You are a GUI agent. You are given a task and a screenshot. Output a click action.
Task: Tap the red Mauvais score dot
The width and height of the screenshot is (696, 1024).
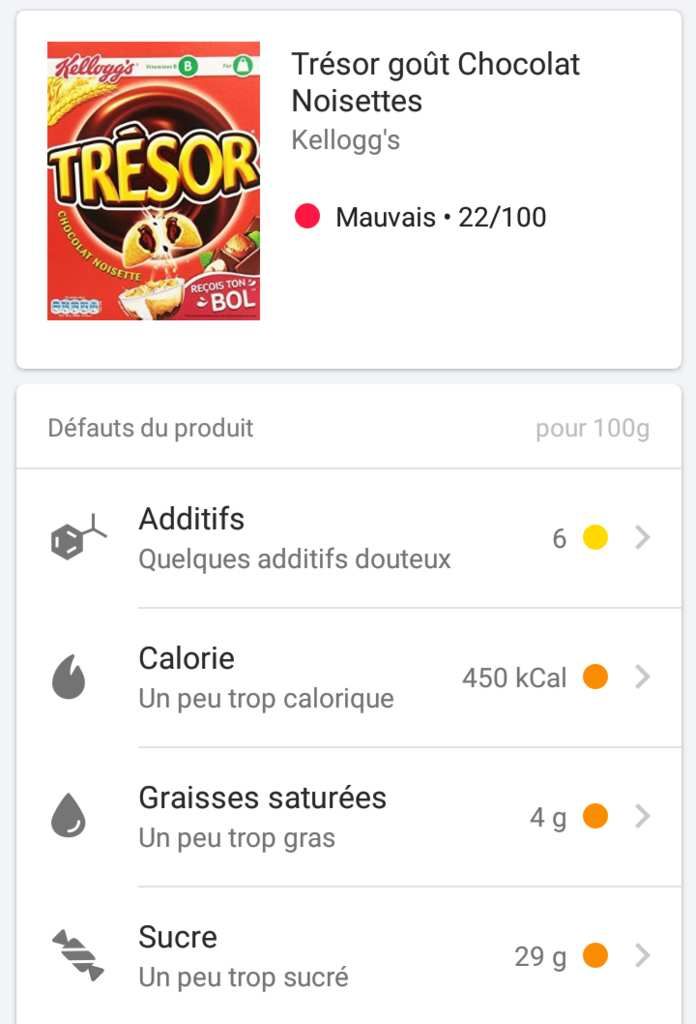click(307, 216)
